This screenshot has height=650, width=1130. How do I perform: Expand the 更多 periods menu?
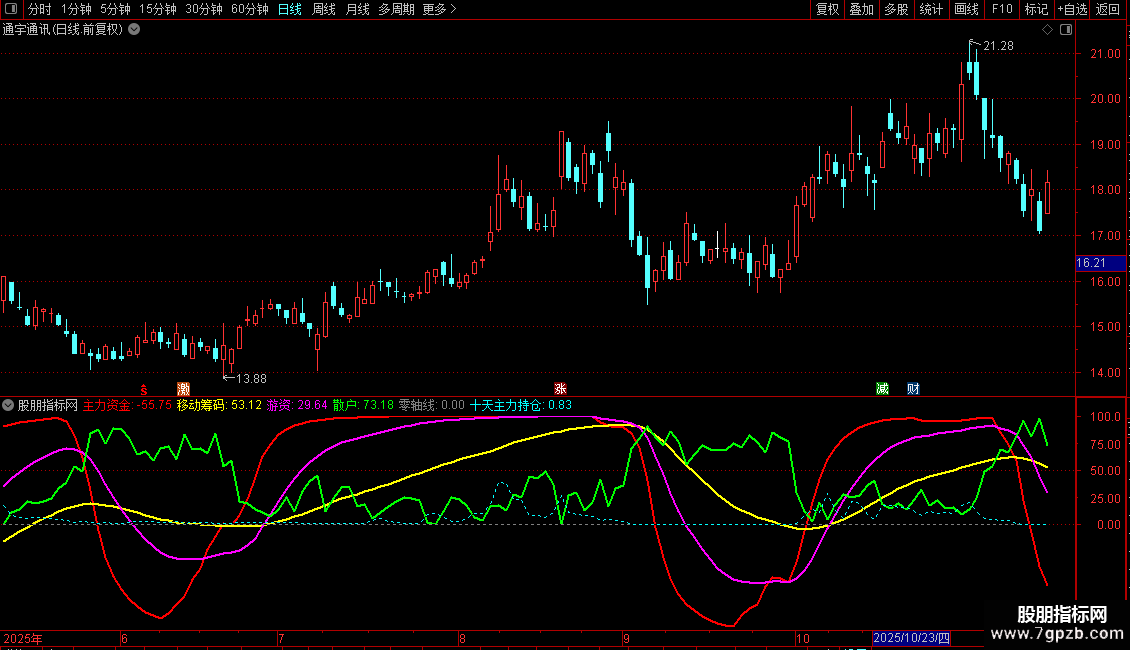point(439,9)
